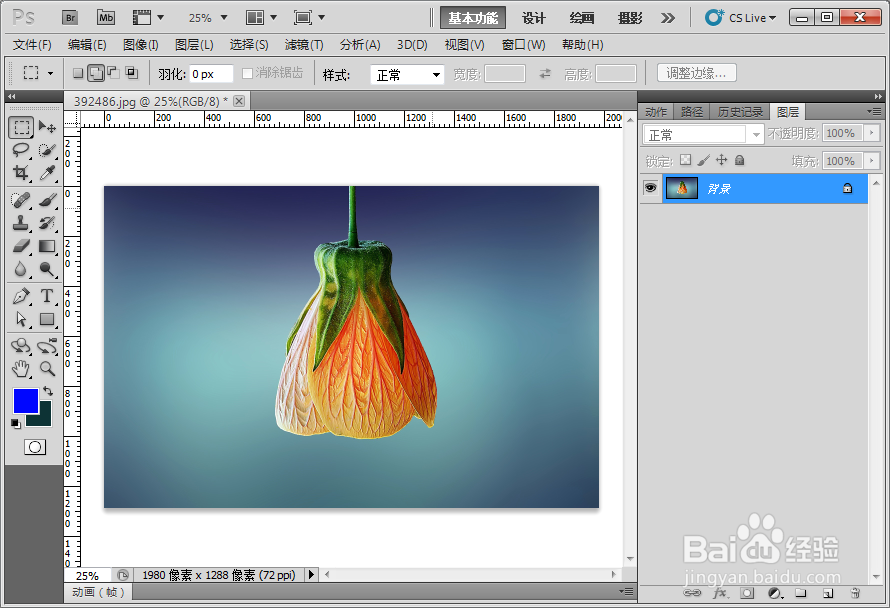
Task: Select the Horizontal Type tool
Action: click(x=48, y=296)
